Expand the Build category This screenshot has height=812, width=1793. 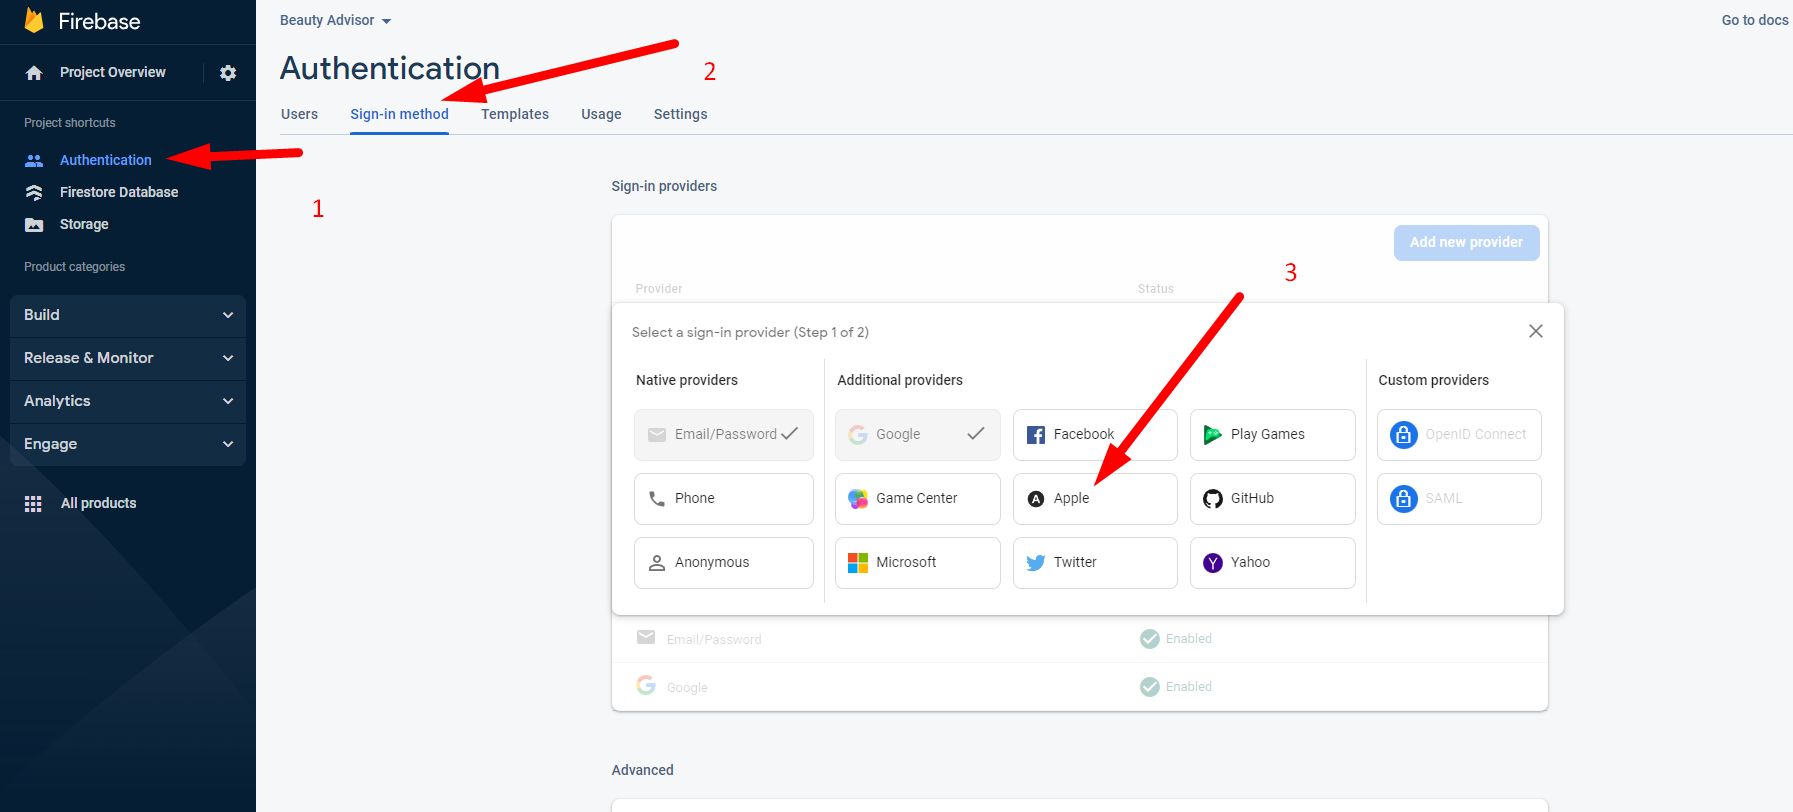(127, 315)
